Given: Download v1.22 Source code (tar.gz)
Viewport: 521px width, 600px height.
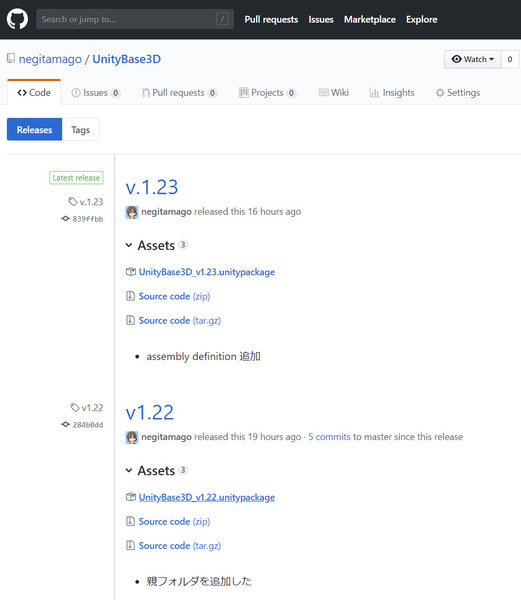Looking at the screenshot, I should [x=179, y=546].
